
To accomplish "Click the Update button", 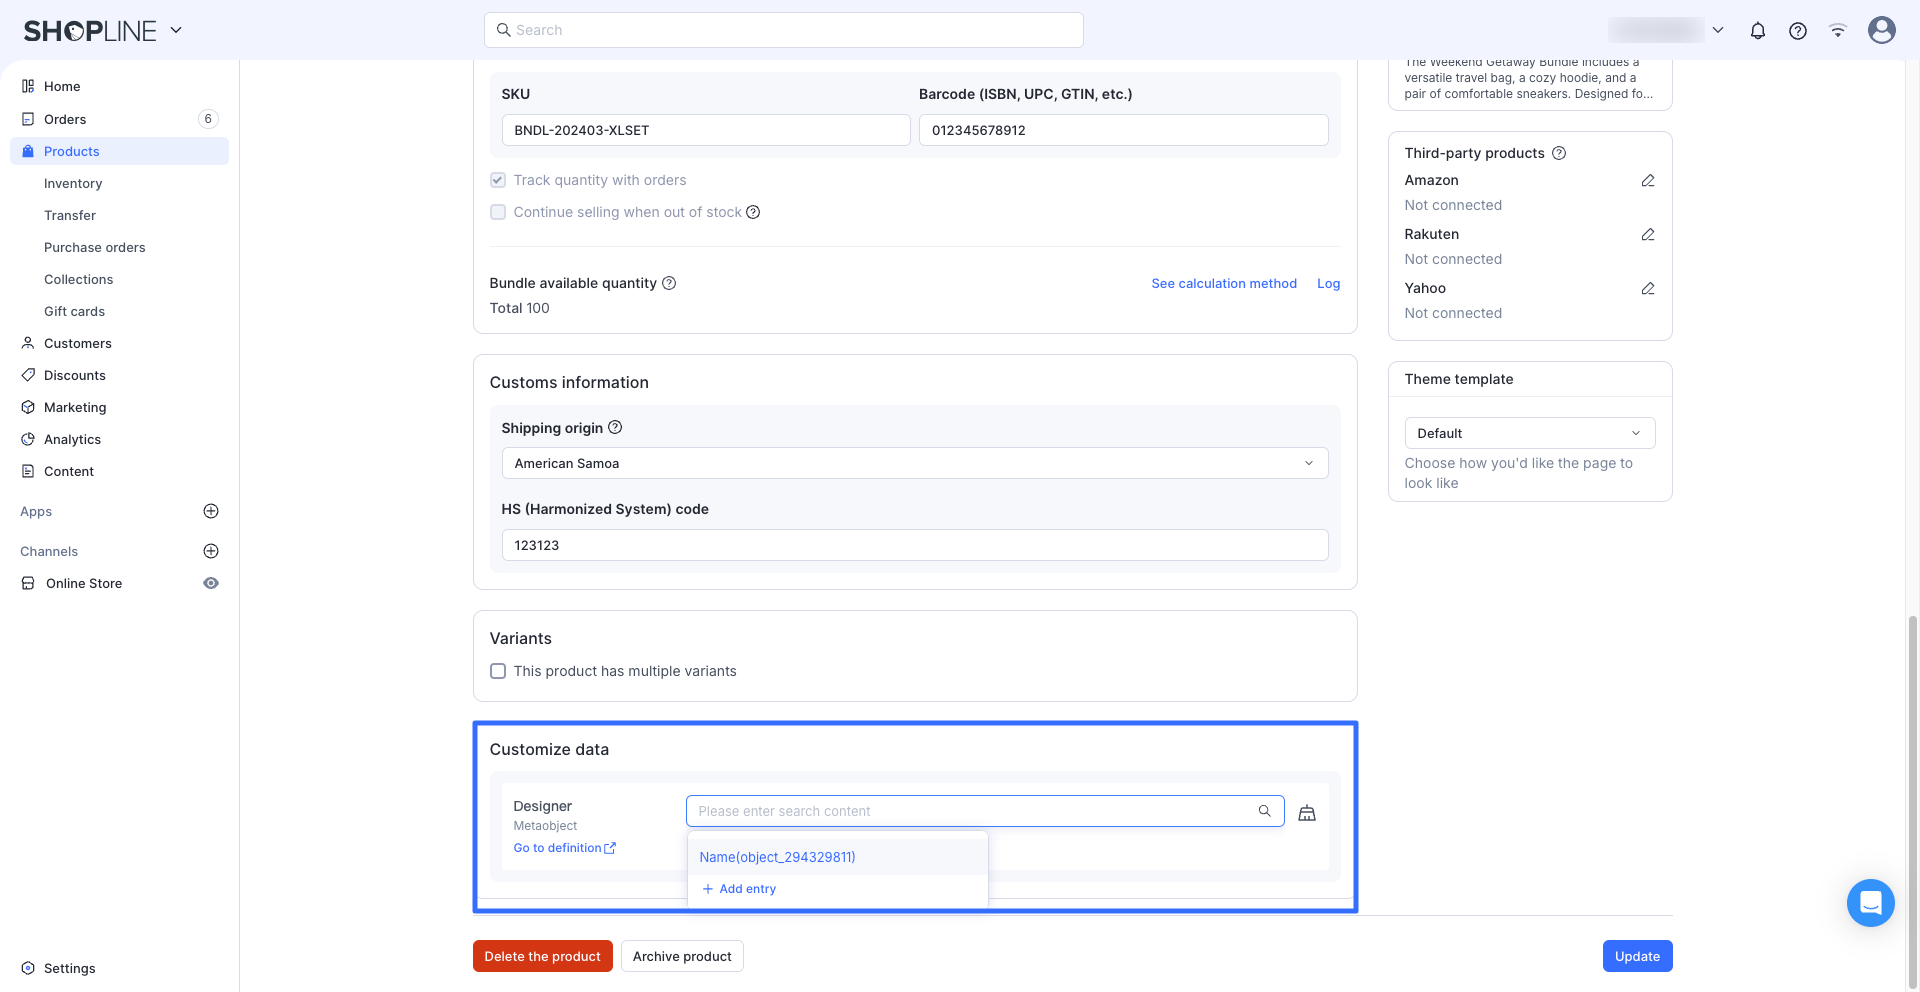I will click(1636, 956).
